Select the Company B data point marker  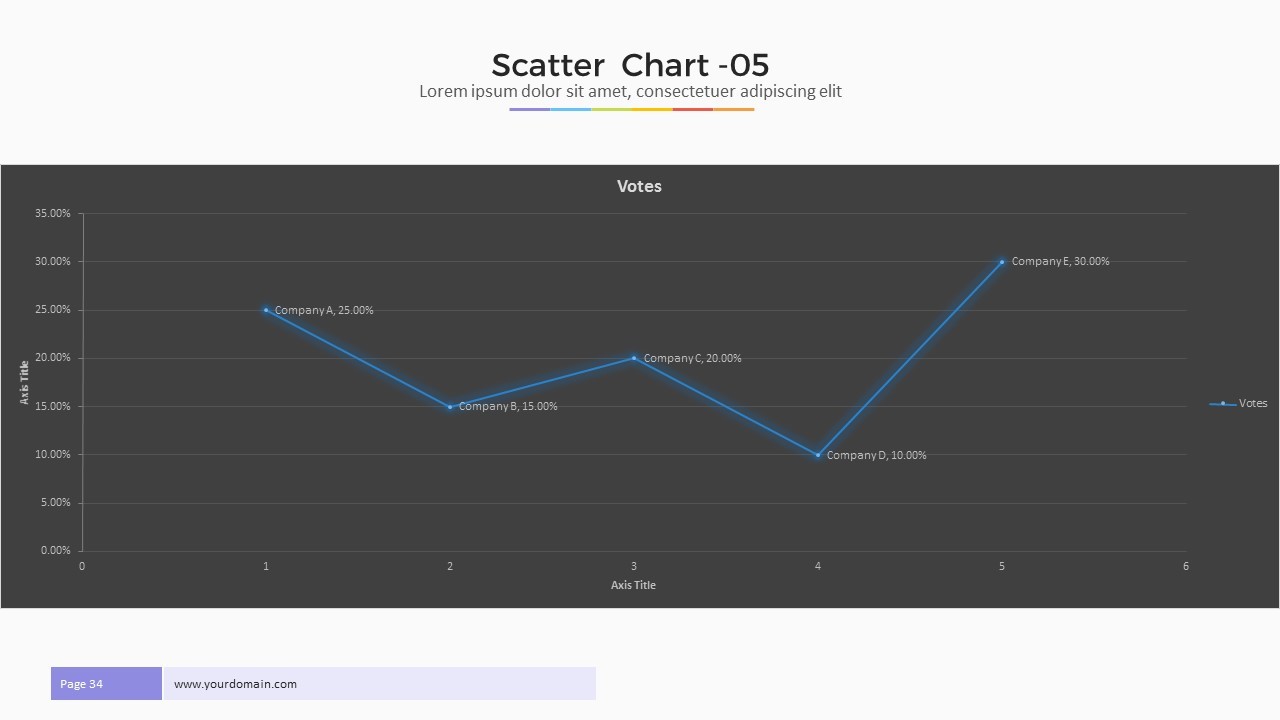(x=450, y=407)
